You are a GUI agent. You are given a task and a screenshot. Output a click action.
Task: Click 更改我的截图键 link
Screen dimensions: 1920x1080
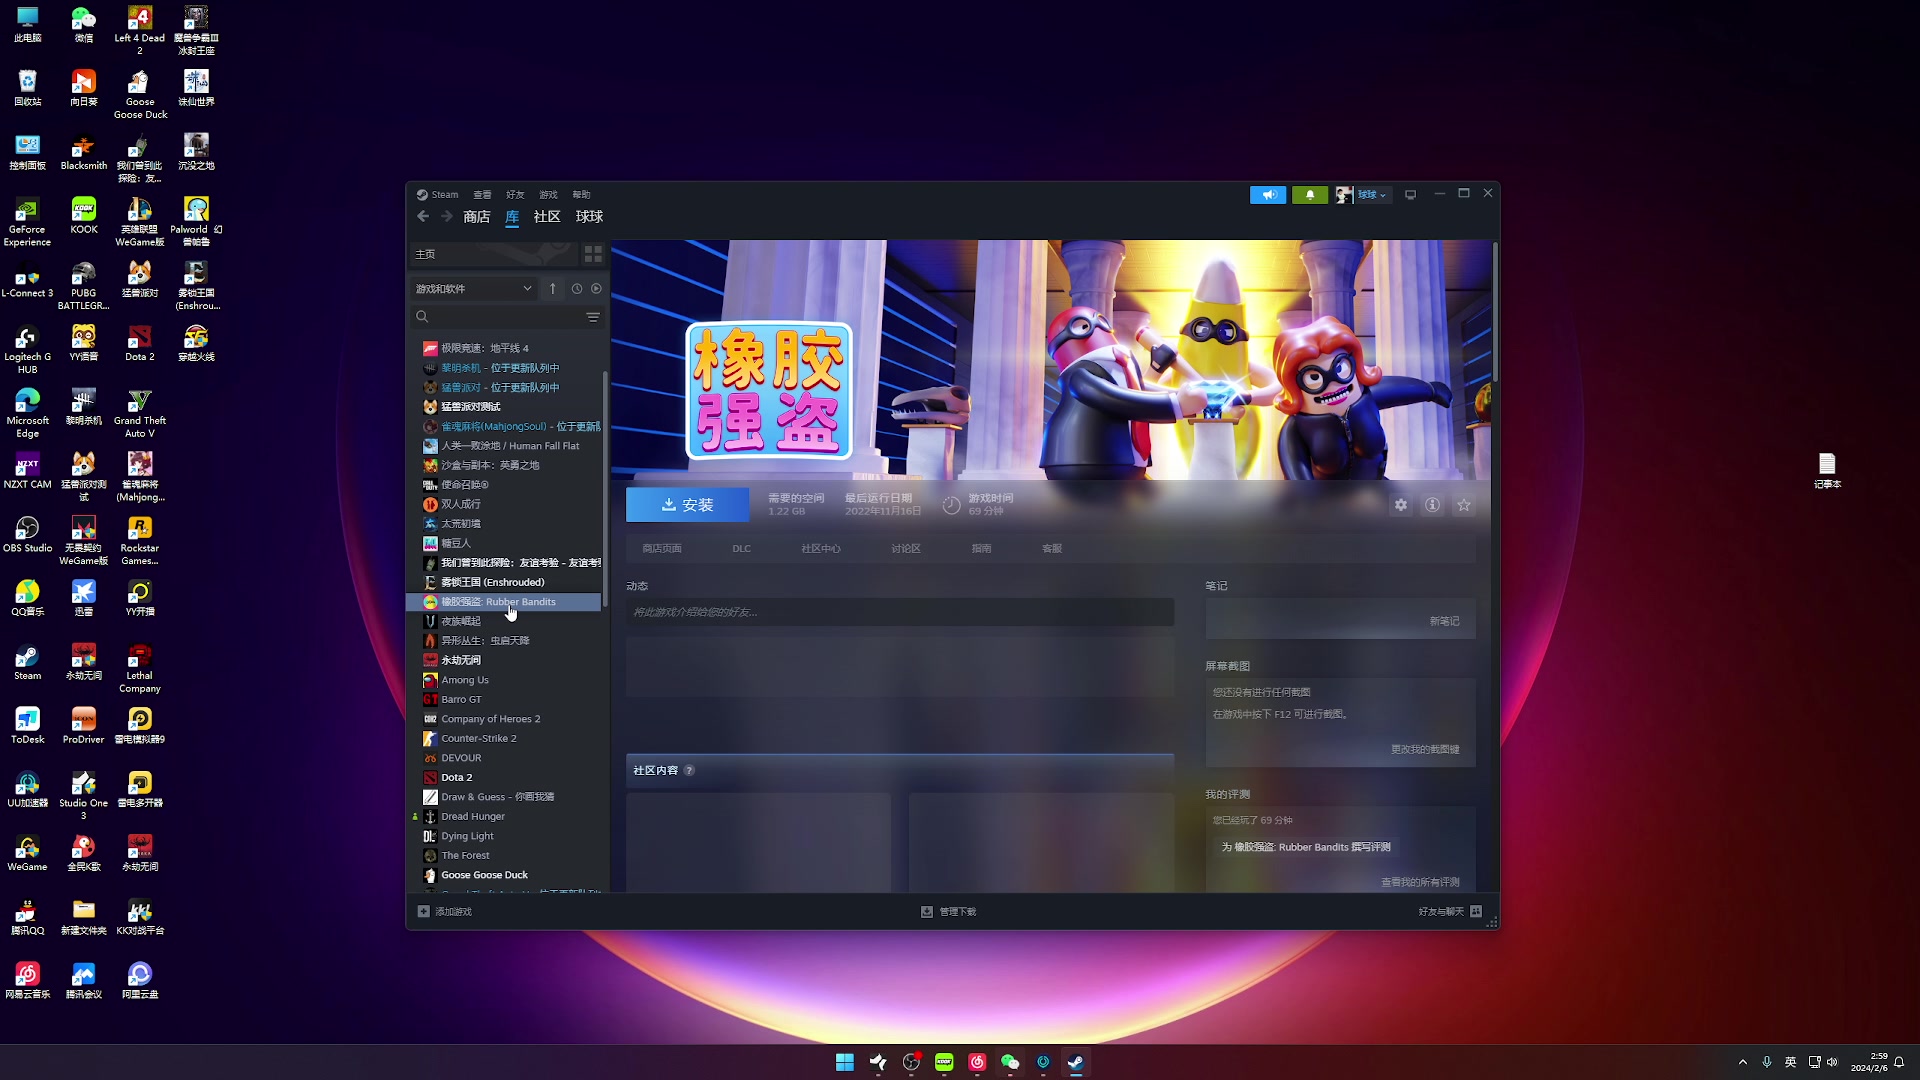(1425, 750)
